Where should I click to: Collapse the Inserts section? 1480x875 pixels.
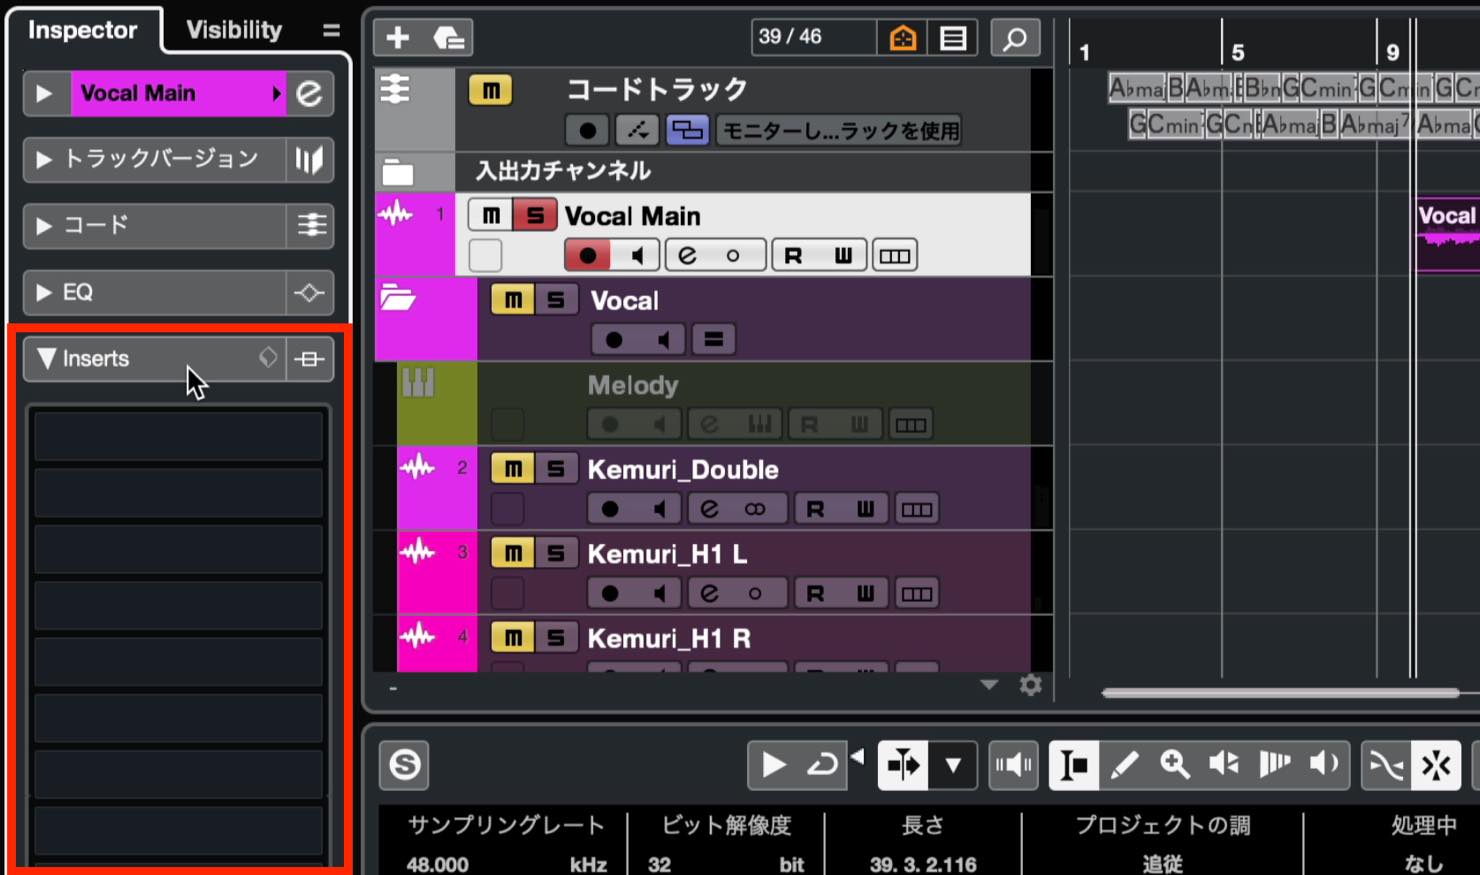click(46, 358)
